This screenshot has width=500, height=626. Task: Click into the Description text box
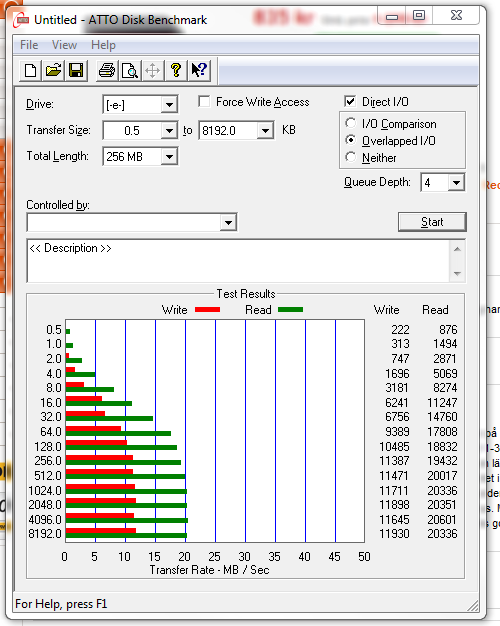tap(238, 261)
